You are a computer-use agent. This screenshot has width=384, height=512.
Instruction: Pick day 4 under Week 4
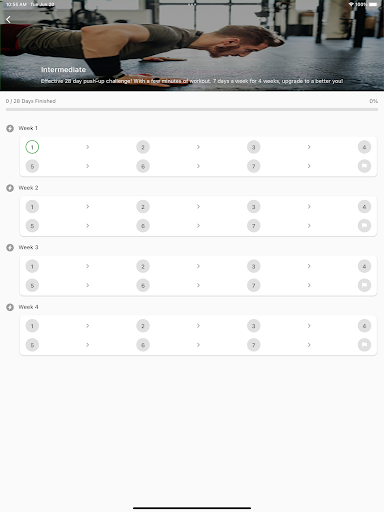click(x=364, y=326)
